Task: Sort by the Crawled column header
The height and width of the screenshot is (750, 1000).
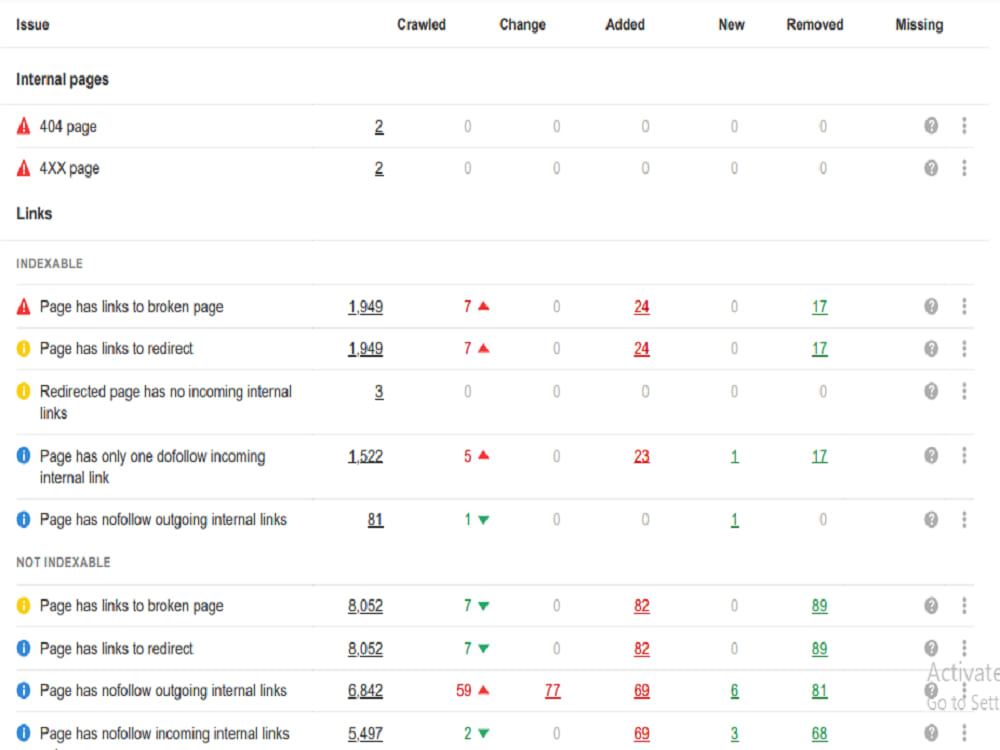Action: pos(421,25)
